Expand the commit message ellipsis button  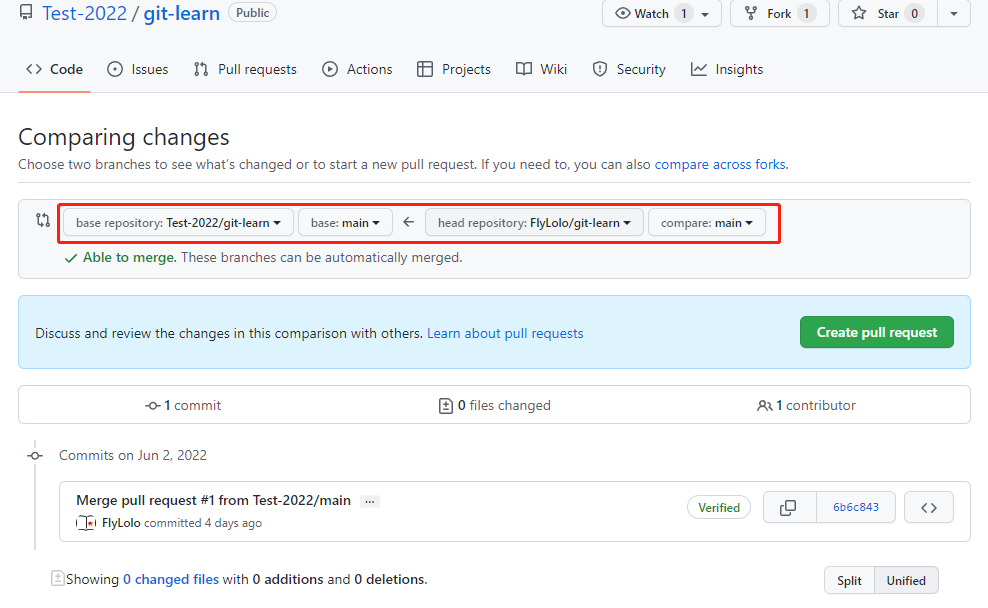[370, 502]
